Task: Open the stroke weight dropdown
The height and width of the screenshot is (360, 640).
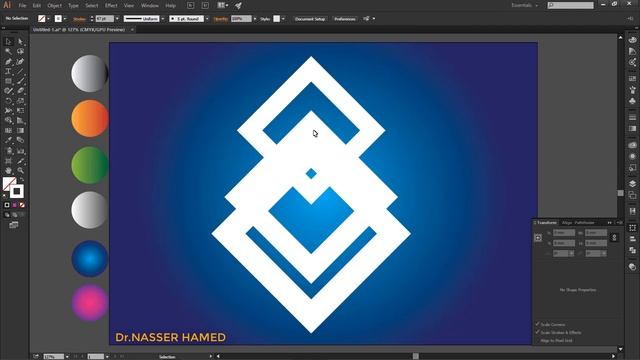Action: tap(117, 19)
